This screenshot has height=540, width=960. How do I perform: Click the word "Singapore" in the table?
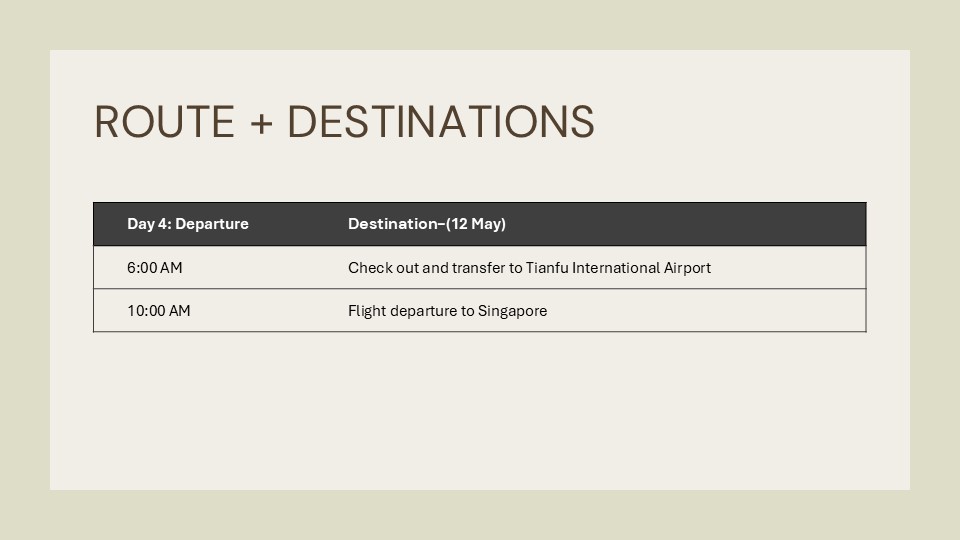512,311
